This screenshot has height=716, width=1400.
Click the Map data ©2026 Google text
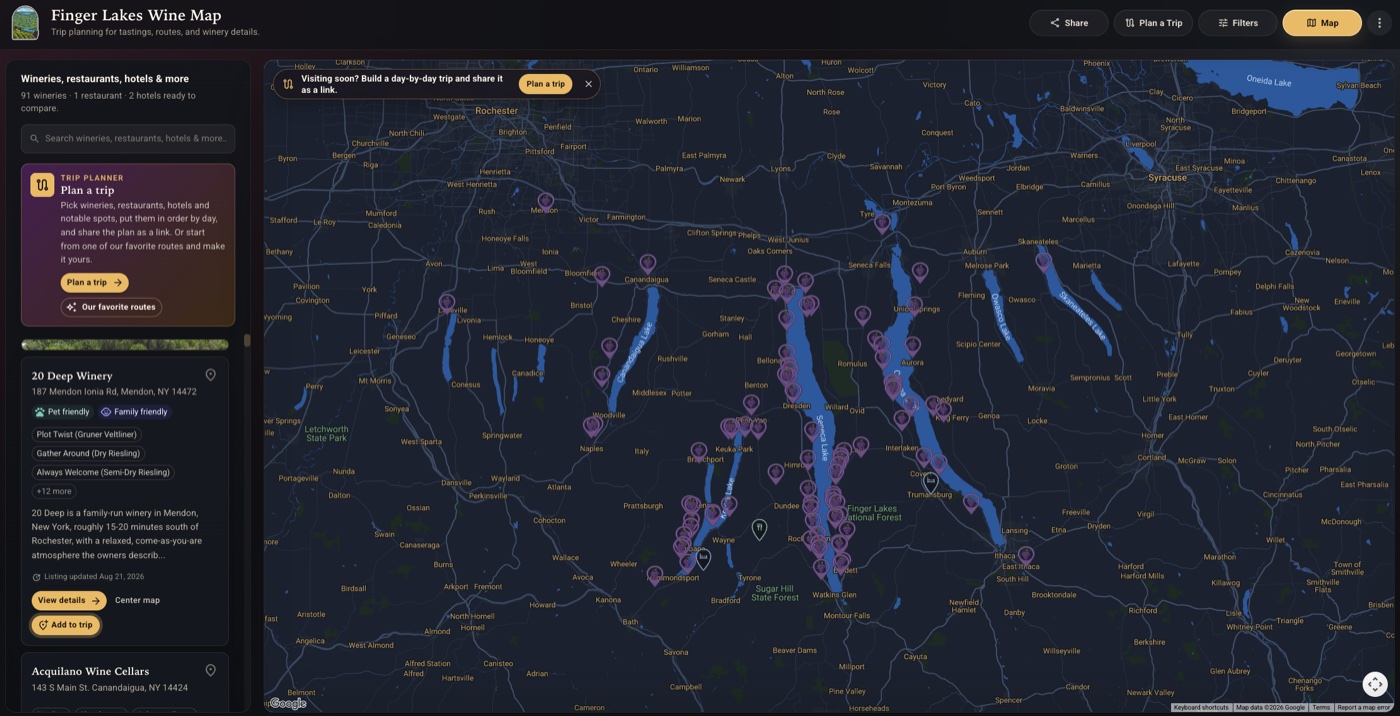[1270, 708]
